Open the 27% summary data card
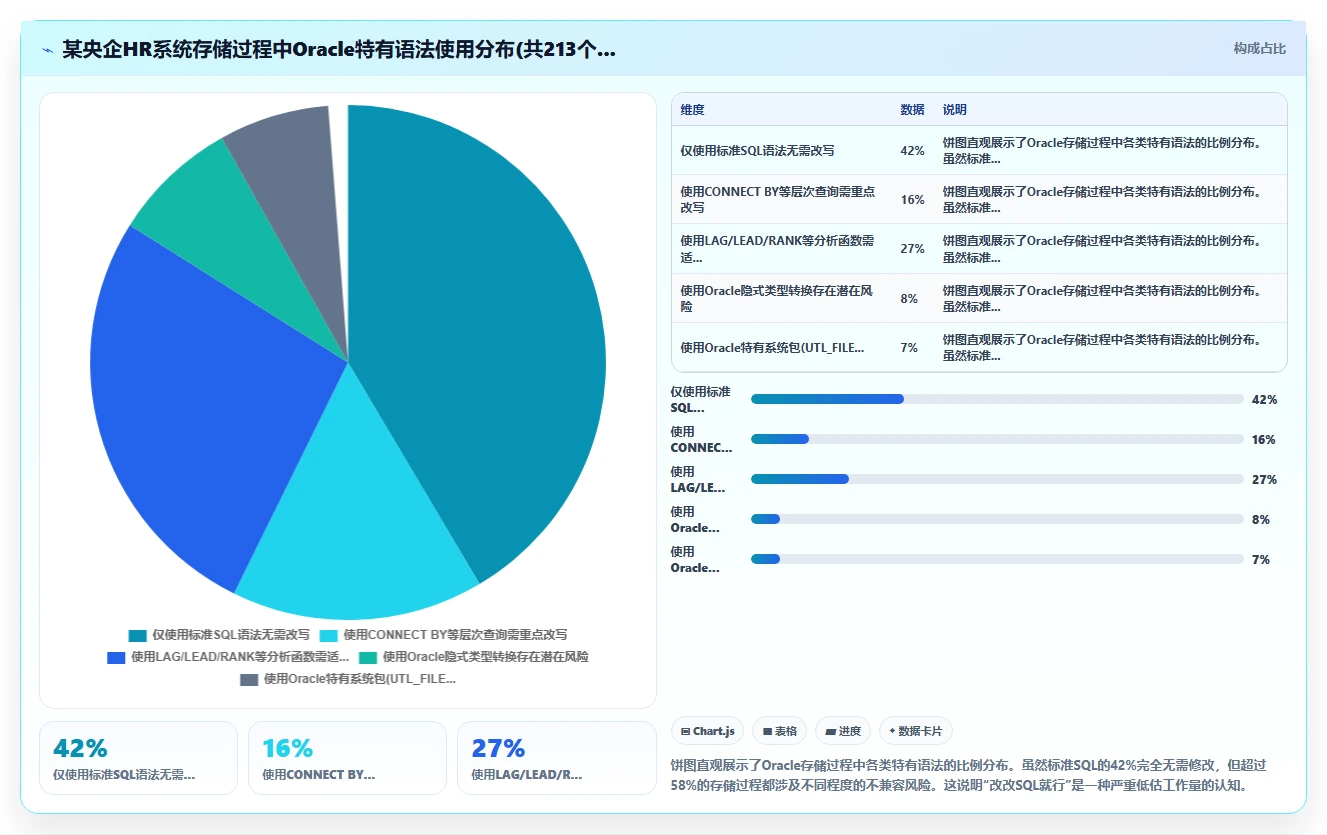The image size is (1327, 835). pyautogui.click(x=557, y=758)
